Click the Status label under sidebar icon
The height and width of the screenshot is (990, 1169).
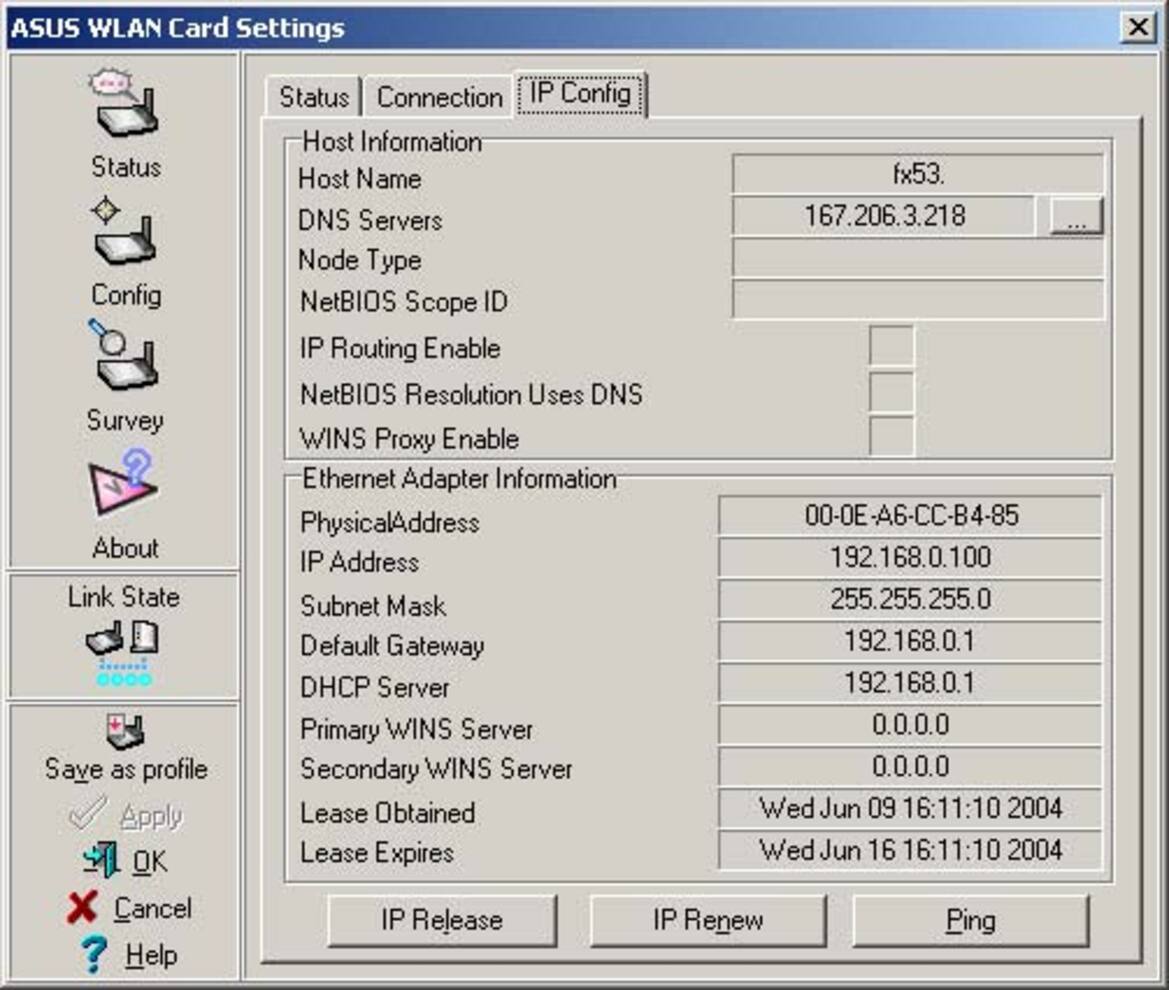click(126, 167)
